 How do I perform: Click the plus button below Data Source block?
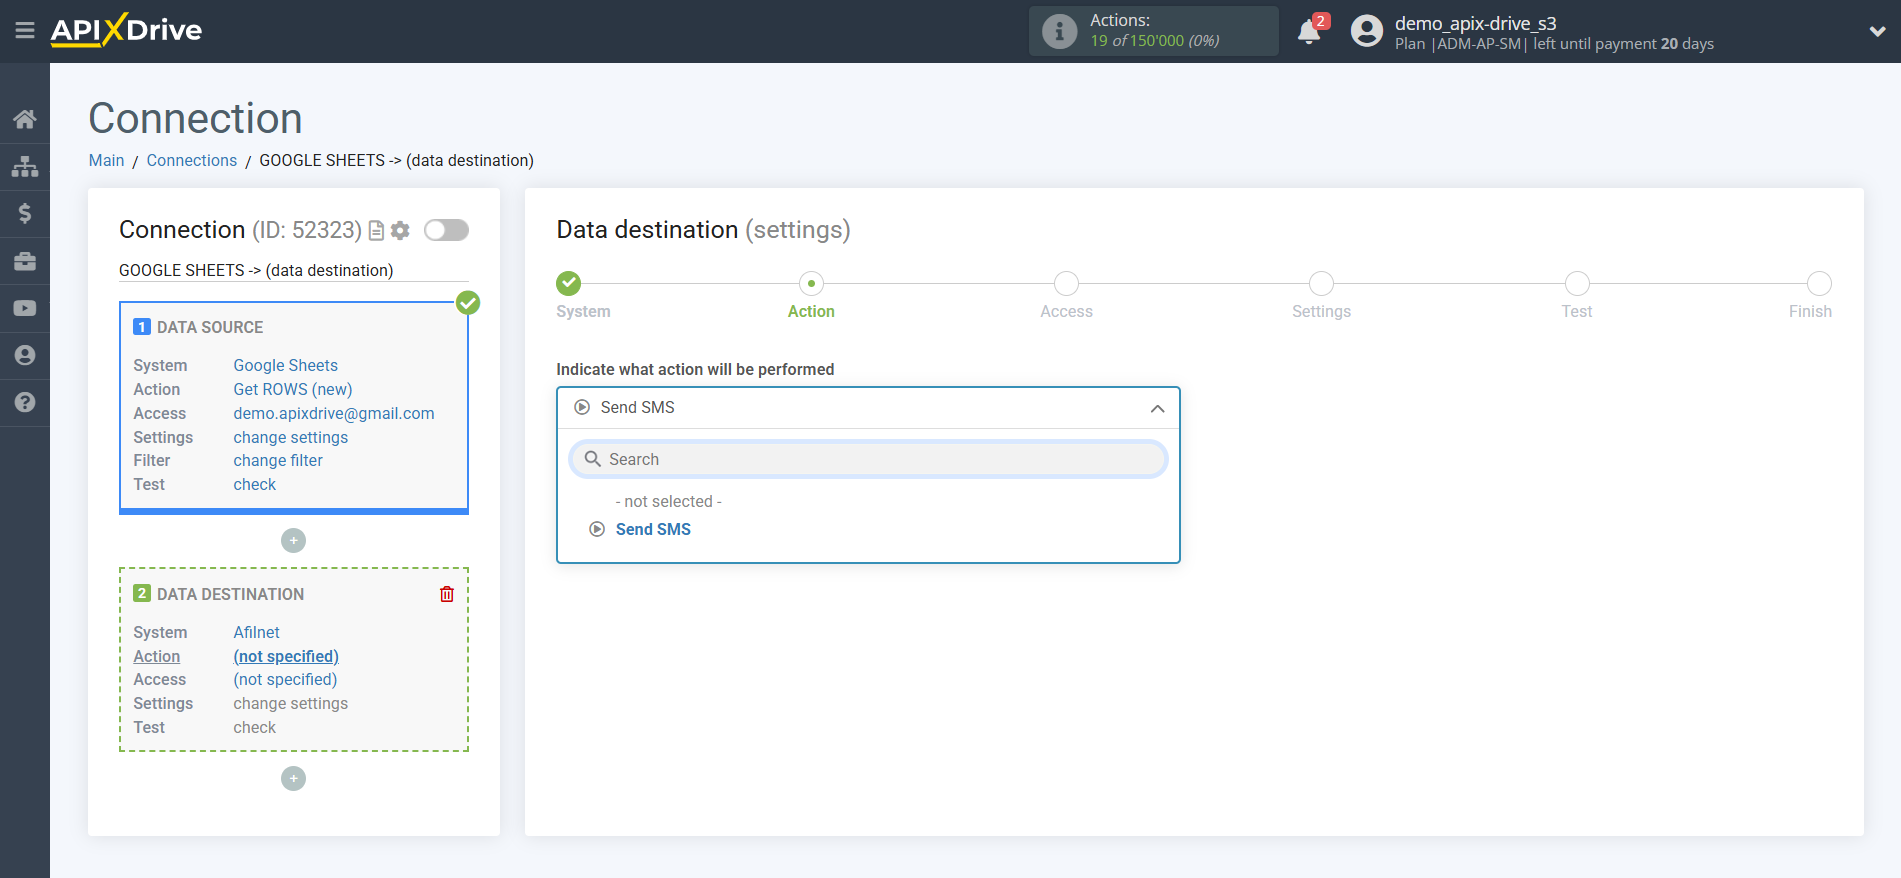click(x=293, y=541)
